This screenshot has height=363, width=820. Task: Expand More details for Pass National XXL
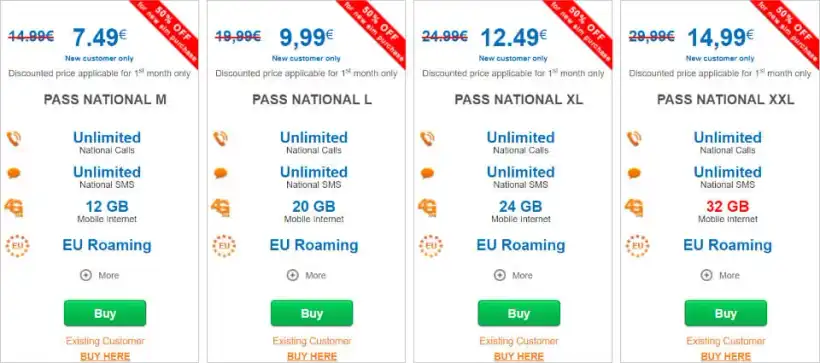[x=721, y=275]
